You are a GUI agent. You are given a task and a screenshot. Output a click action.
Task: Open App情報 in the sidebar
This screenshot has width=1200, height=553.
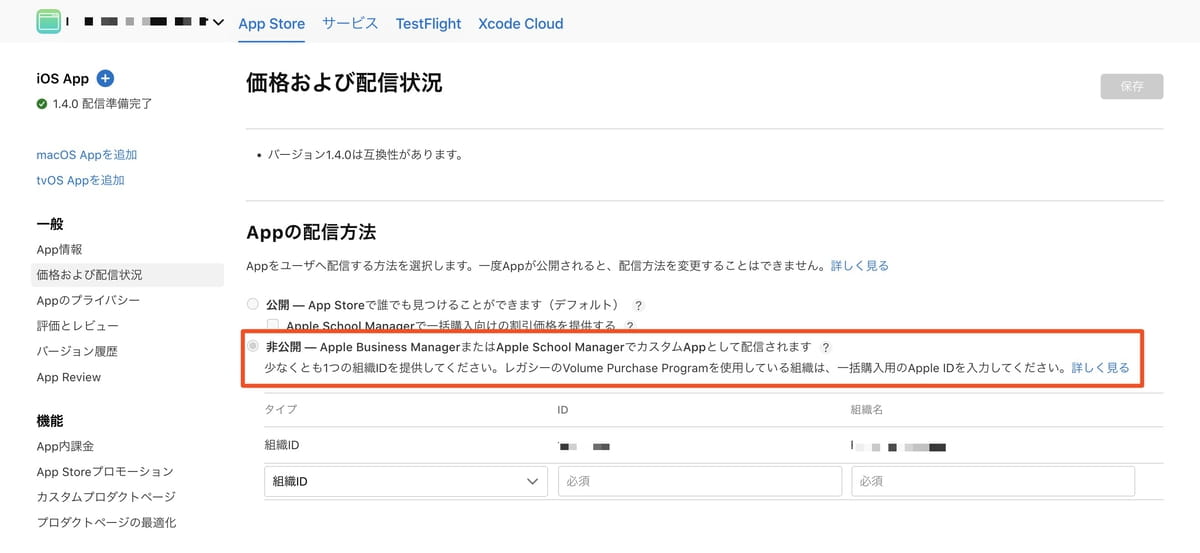59,249
